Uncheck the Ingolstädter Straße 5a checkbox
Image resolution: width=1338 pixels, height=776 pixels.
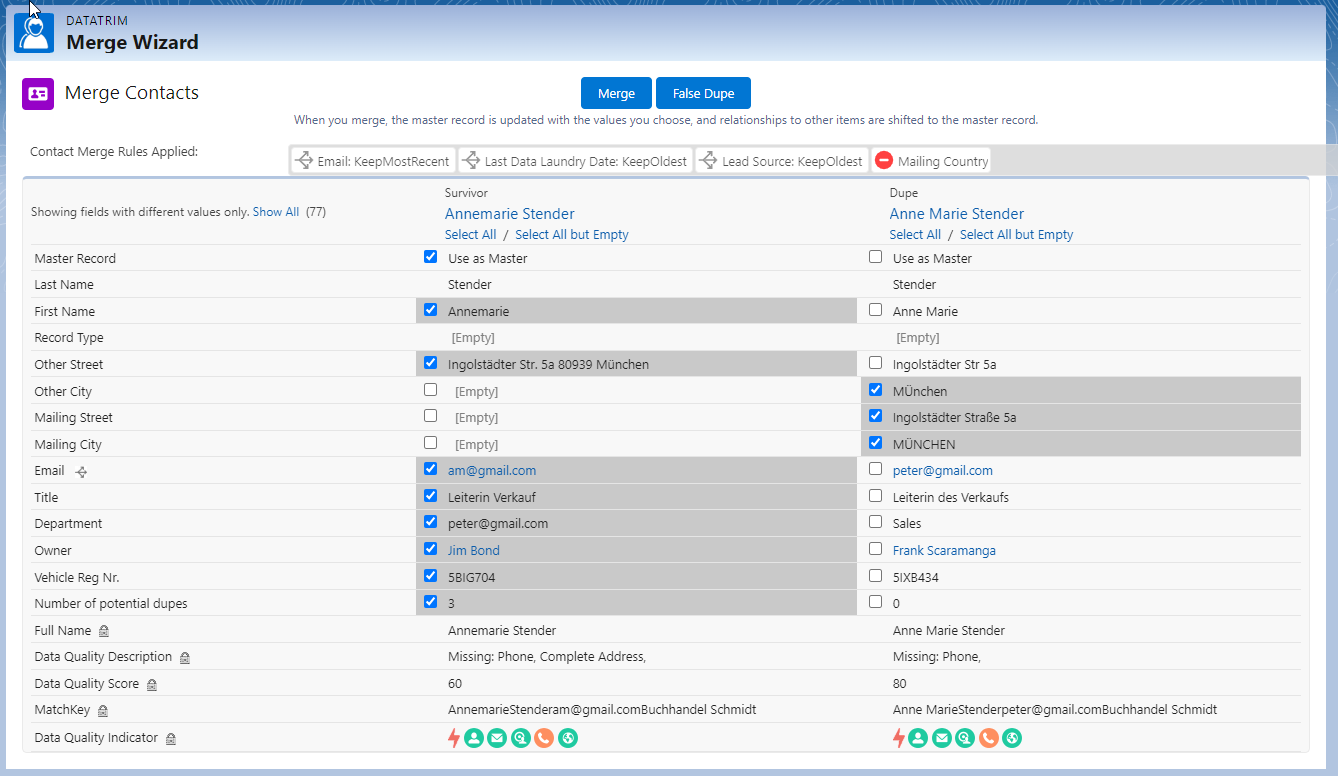pos(876,416)
